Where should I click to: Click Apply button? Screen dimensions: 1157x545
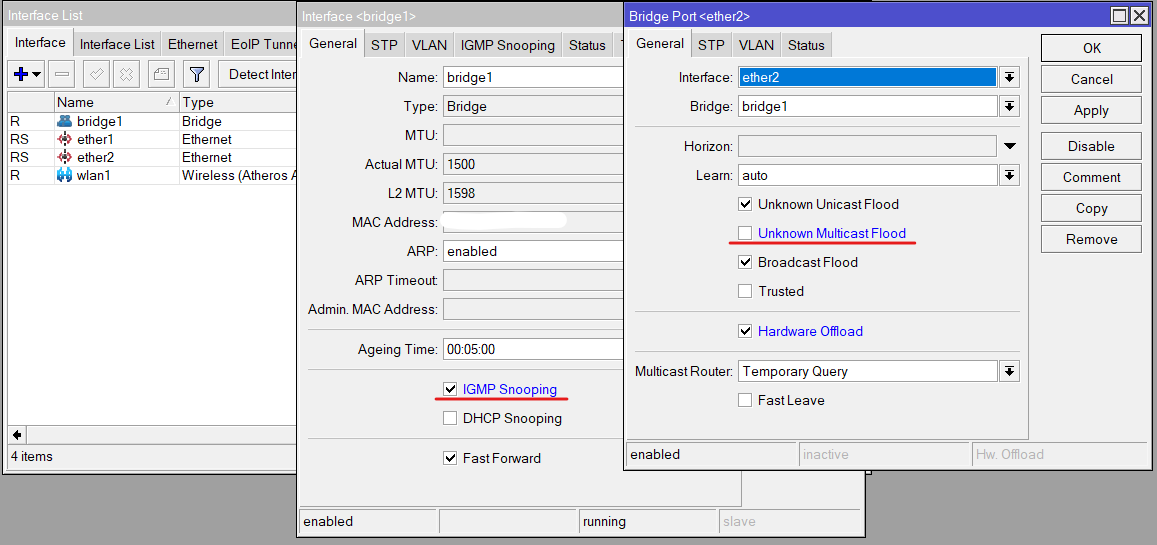pos(1091,111)
